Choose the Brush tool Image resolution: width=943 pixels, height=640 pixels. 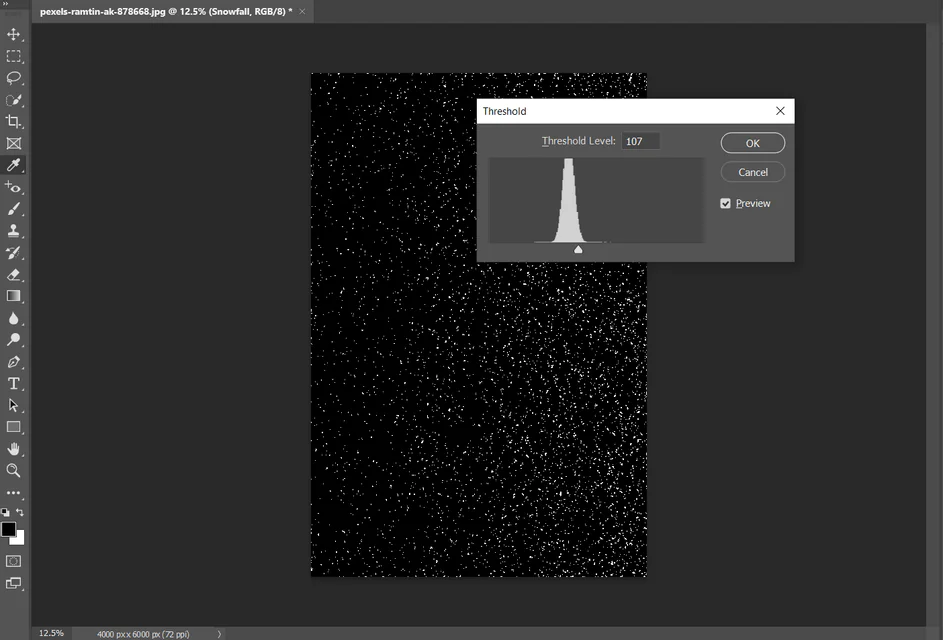(x=14, y=209)
